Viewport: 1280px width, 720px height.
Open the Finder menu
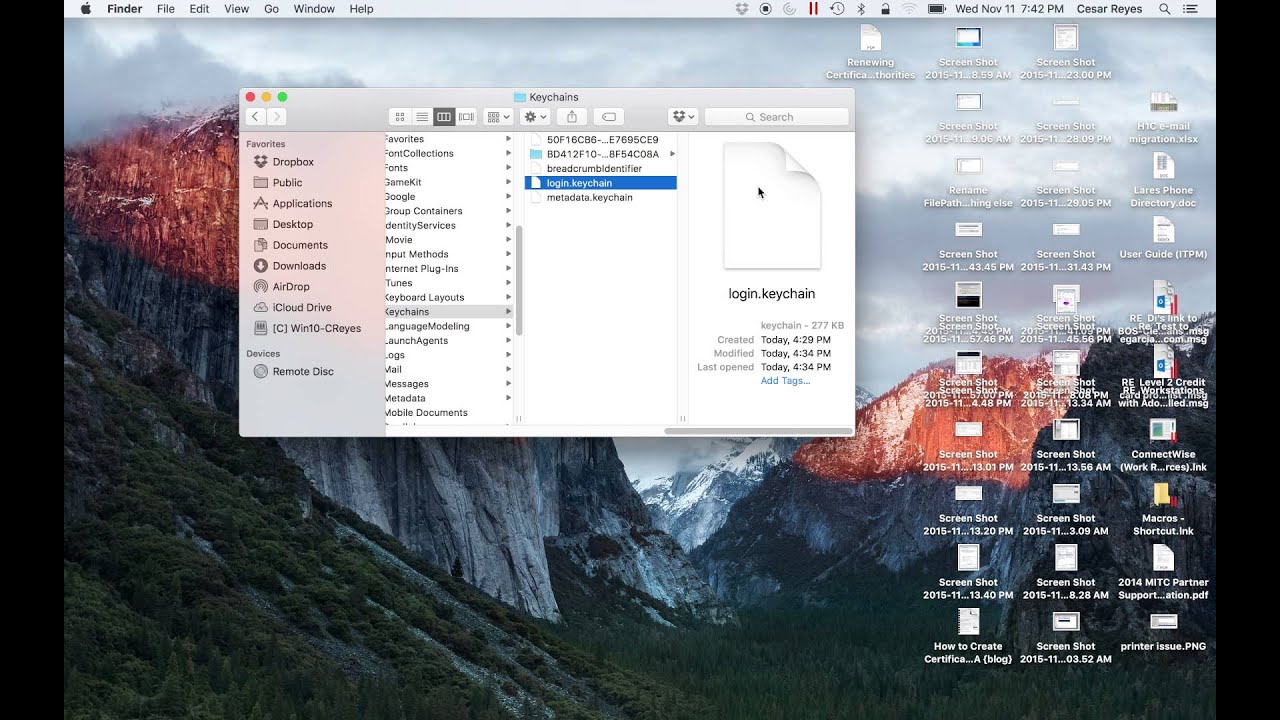point(124,9)
